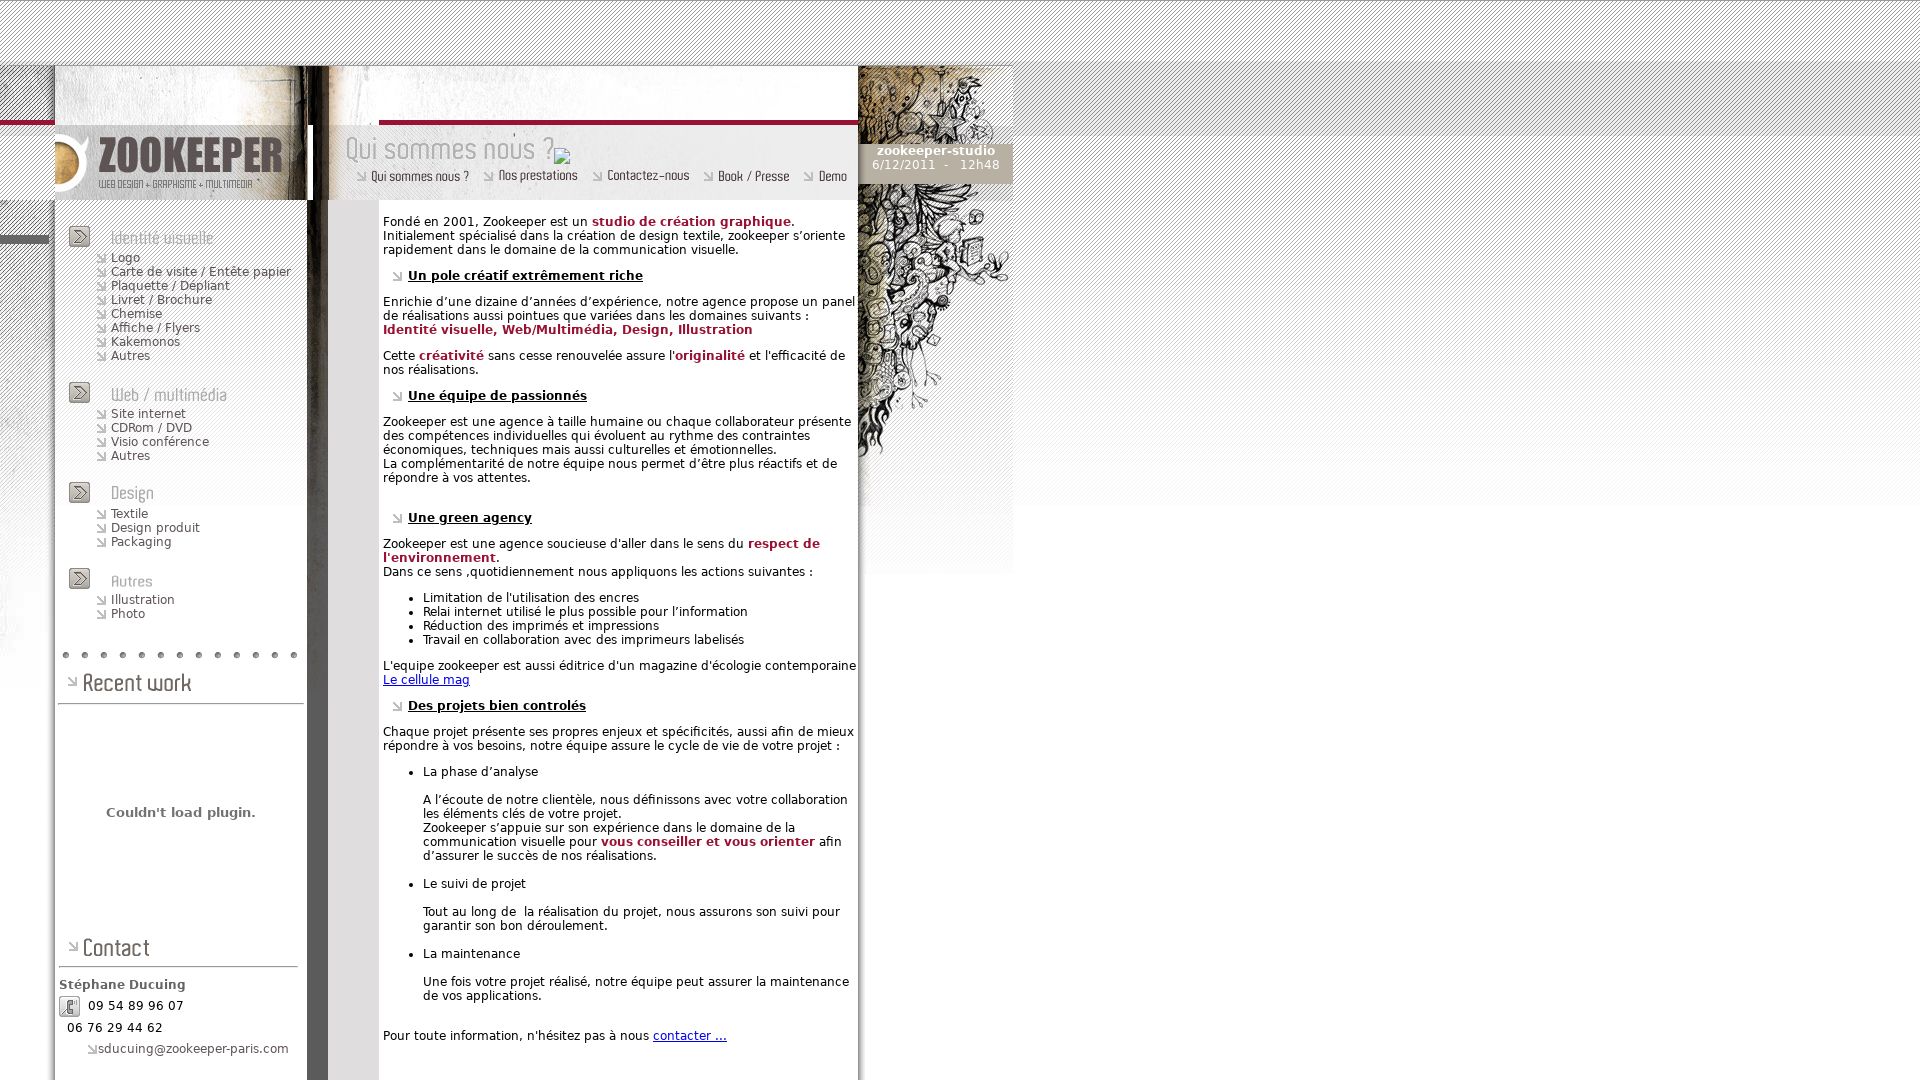Click the Recent work plugin area
The width and height of the screenshot is (1920, 1080).
click(x=180, y=812)
